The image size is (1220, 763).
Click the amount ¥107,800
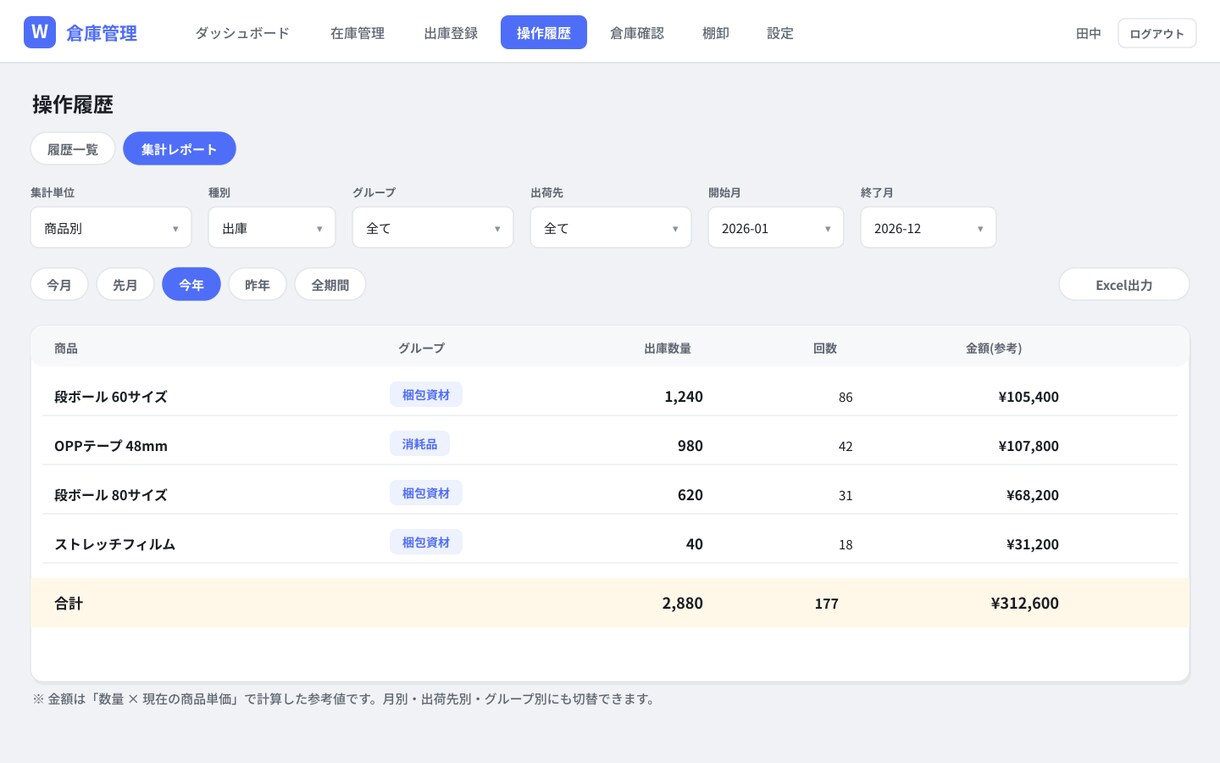click(x=1029, y=446)
